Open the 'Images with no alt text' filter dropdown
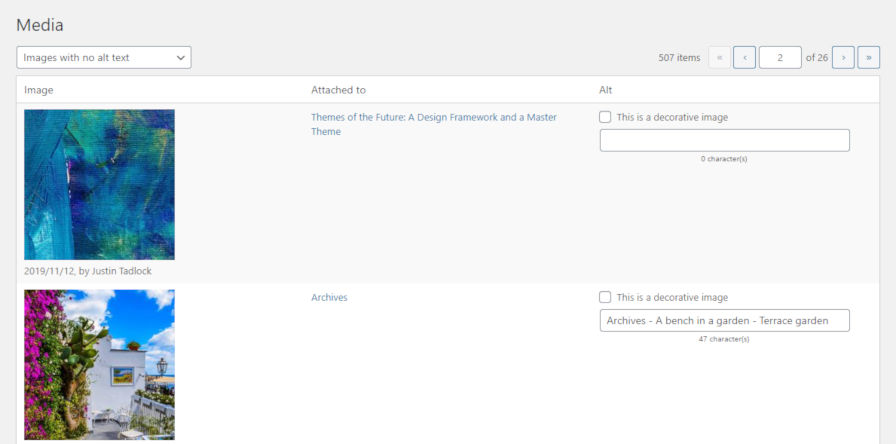Viewport: 896px width, 444px height. point(104,58)
